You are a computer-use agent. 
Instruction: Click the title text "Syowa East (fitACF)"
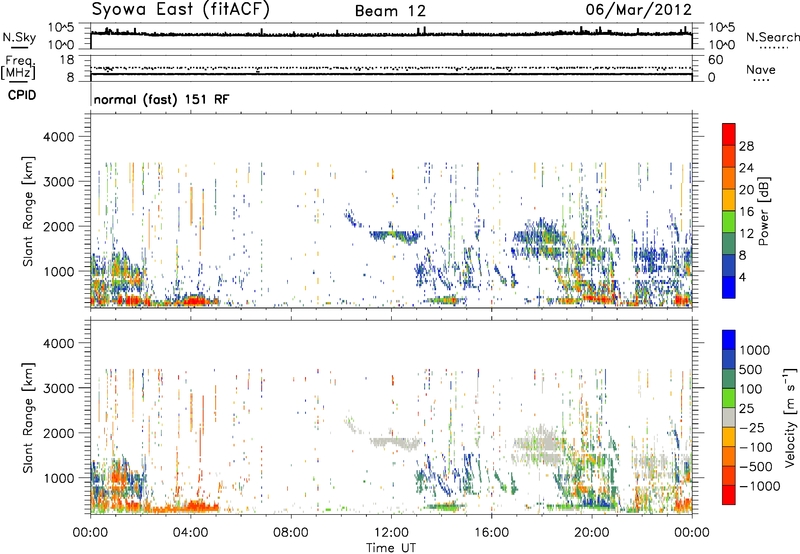tap(181, 9)
